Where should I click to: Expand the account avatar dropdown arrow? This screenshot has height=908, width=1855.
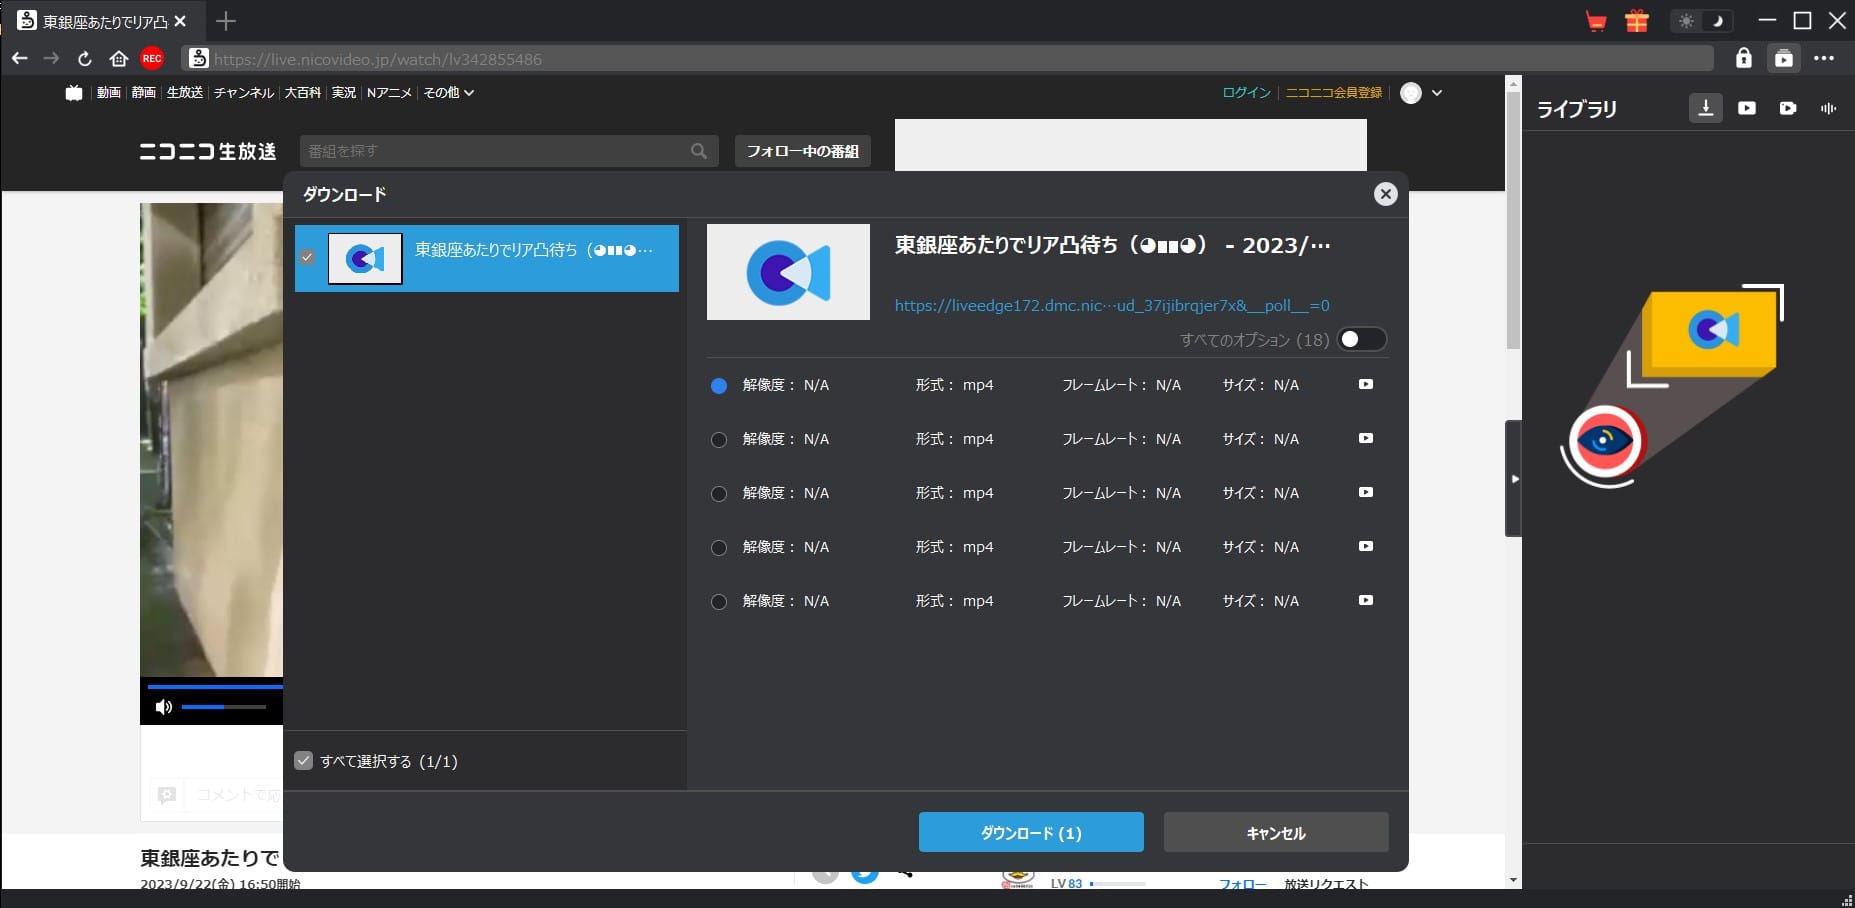1437,93
